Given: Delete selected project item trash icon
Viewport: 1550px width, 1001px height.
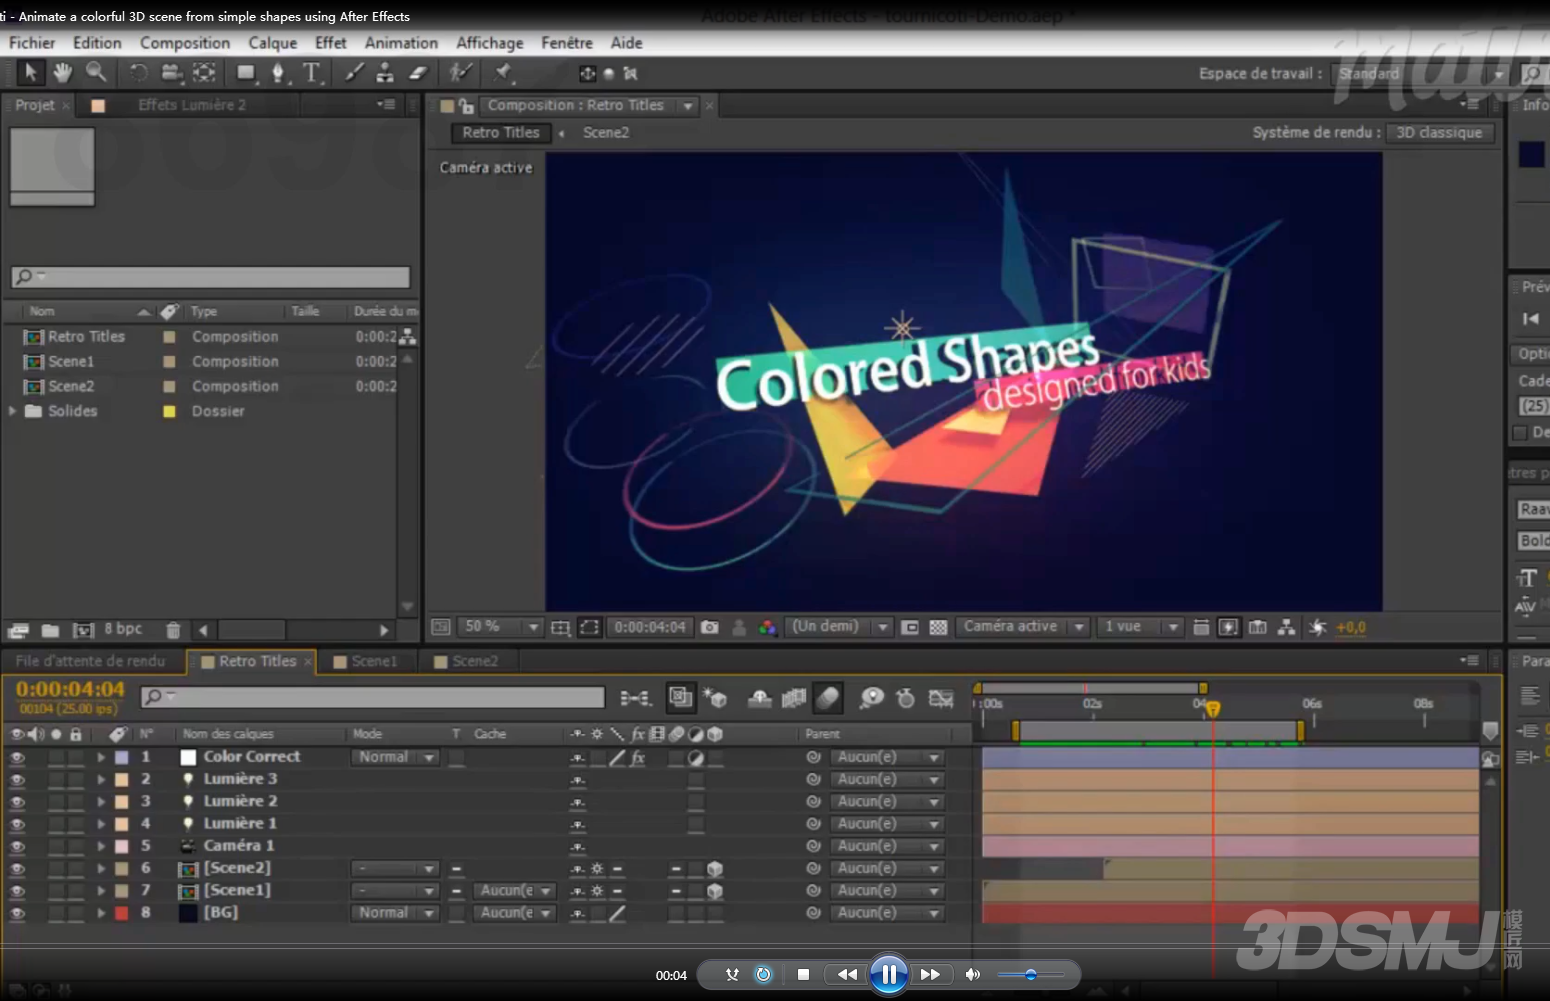Looking at the screenshot, I should click(173, 630).
